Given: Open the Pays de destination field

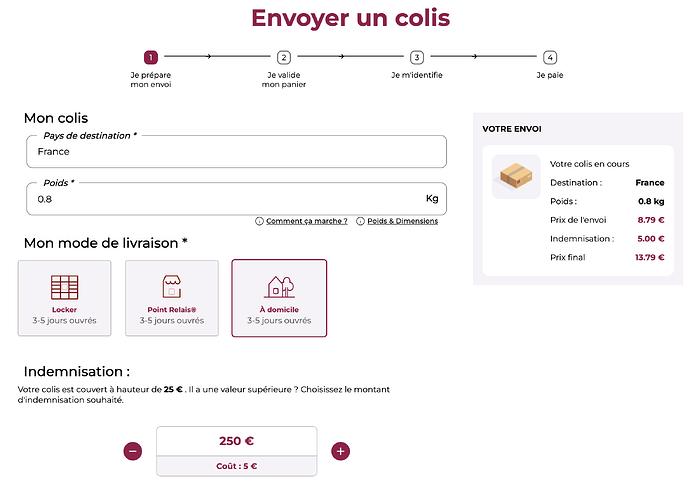Looking at the screenshot, I should (x=236, y=152).
